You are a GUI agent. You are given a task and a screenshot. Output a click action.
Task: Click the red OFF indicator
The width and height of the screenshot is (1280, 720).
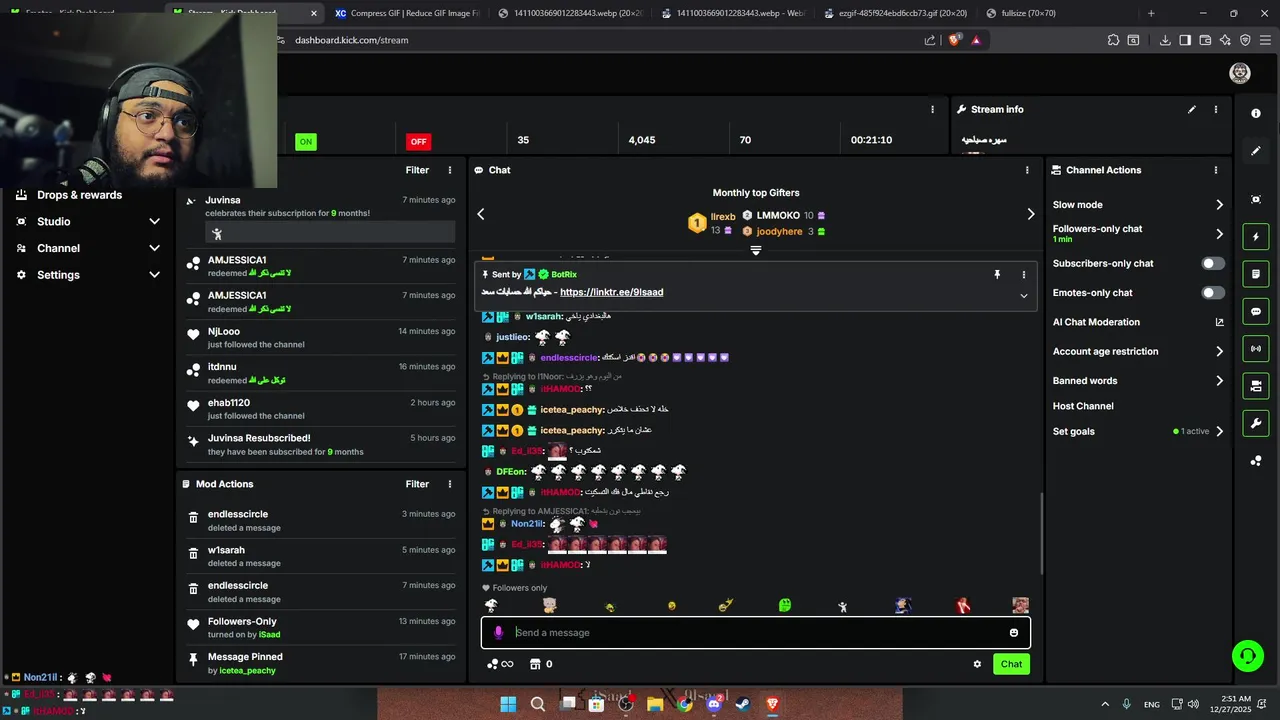[x=418, y=141]
